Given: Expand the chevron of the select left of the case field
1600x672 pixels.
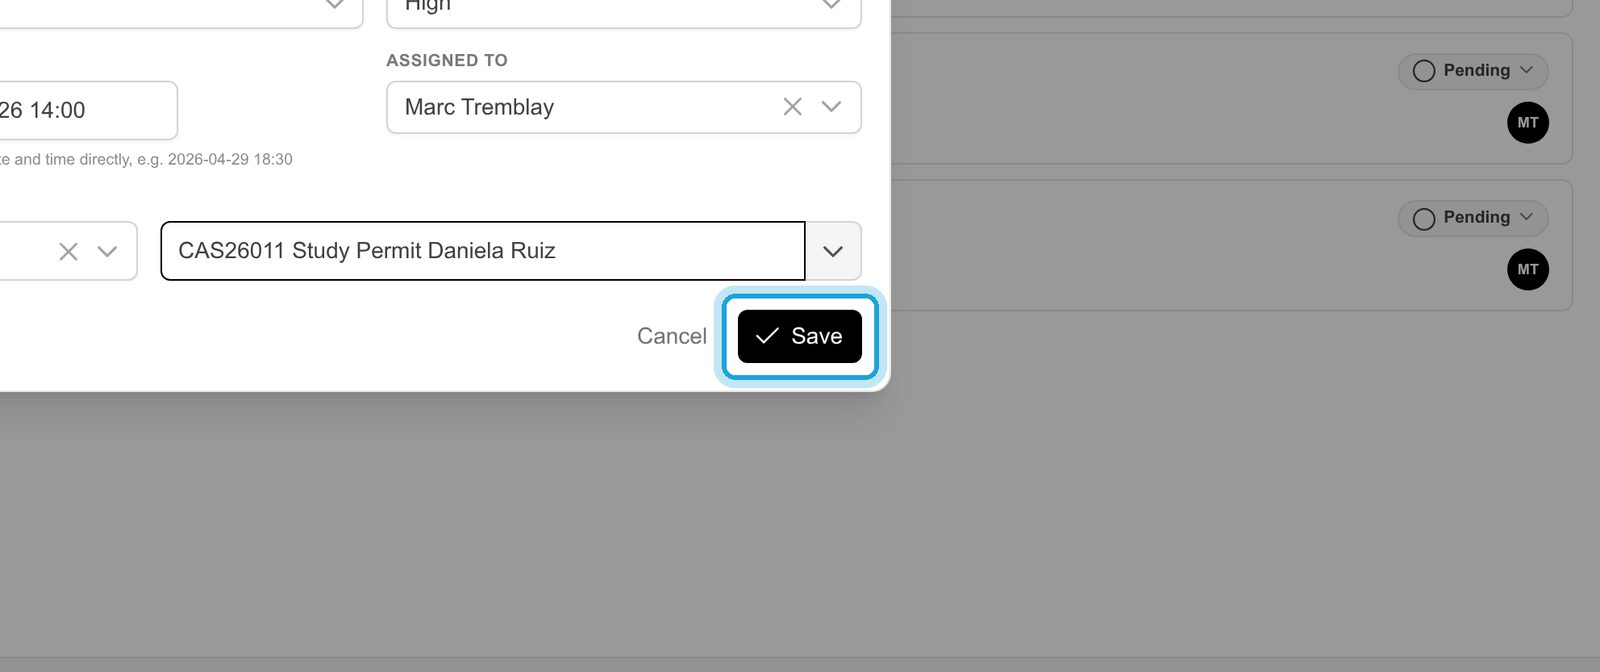Looking at the screenshot, I should (107, 252).
